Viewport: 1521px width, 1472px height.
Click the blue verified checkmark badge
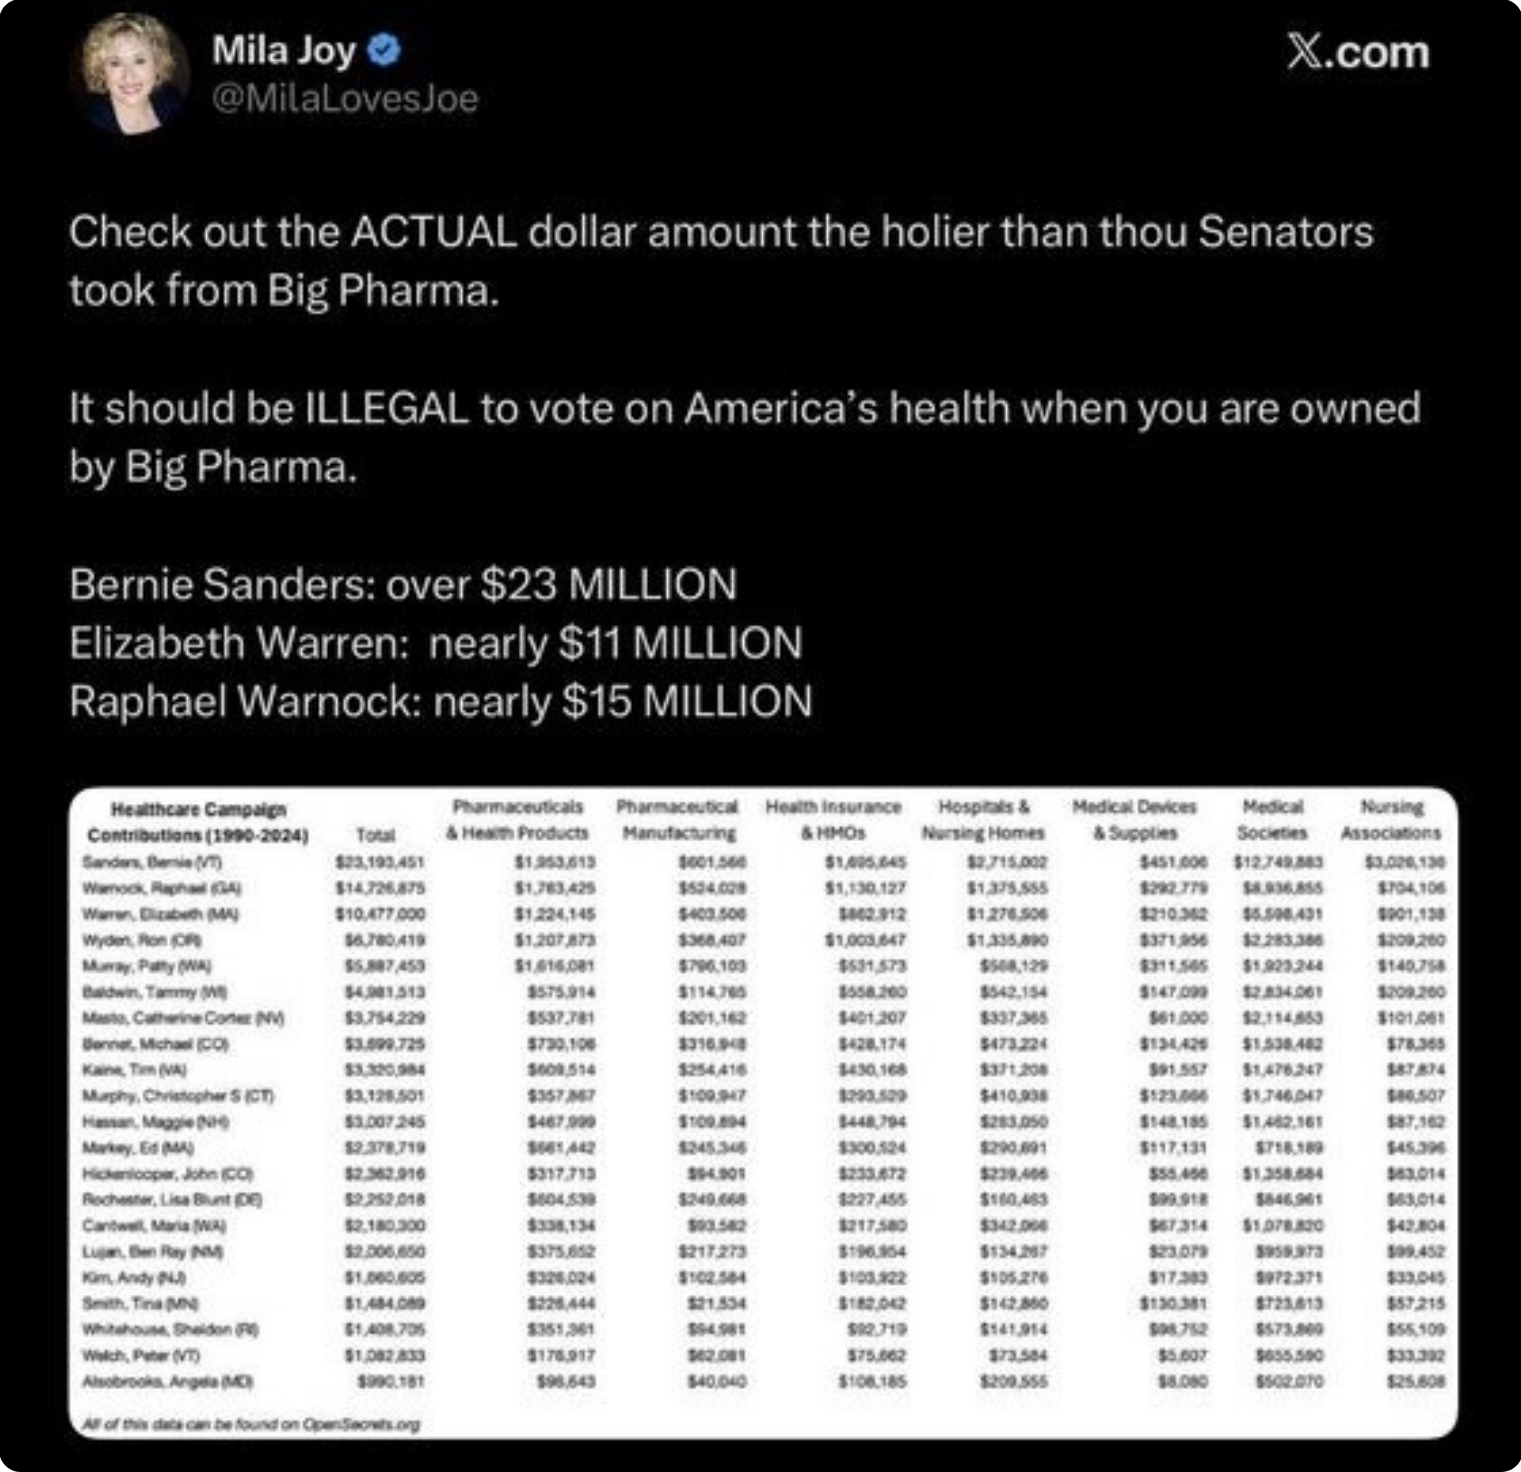pyautogui.click(x=385, y=49)
